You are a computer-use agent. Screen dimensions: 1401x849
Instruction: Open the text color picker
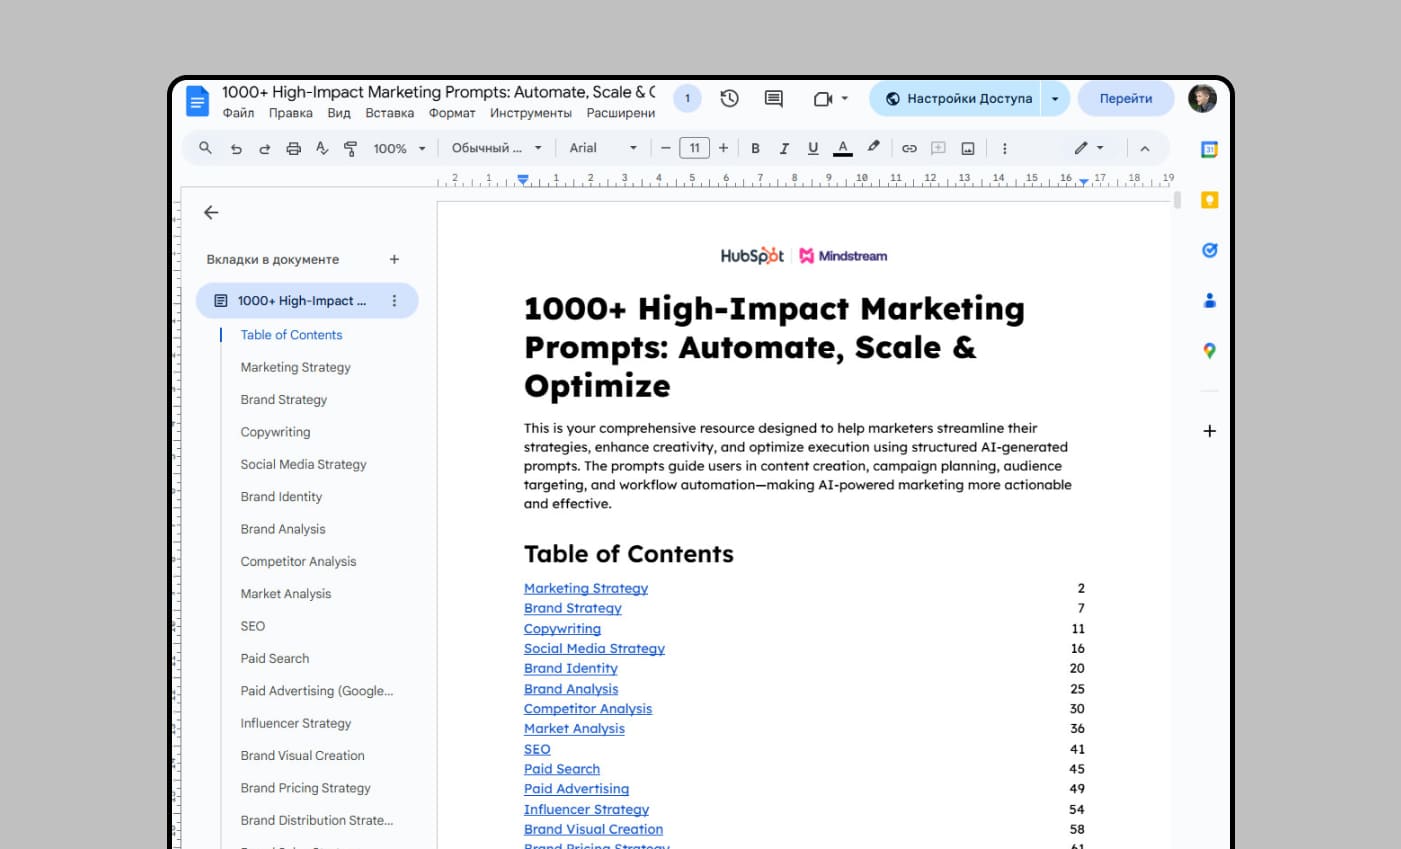coord(843,147)
